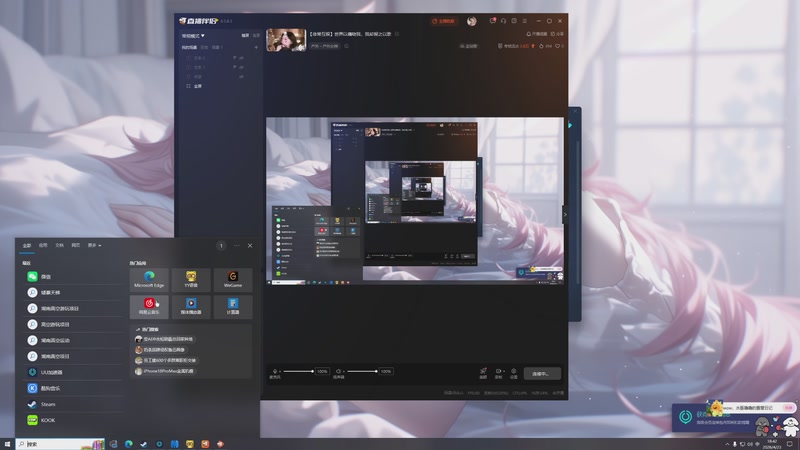This screenshot has width=800, height=450.
Task: Launch Steam from the recent apps list
Action: pos(71,404)
